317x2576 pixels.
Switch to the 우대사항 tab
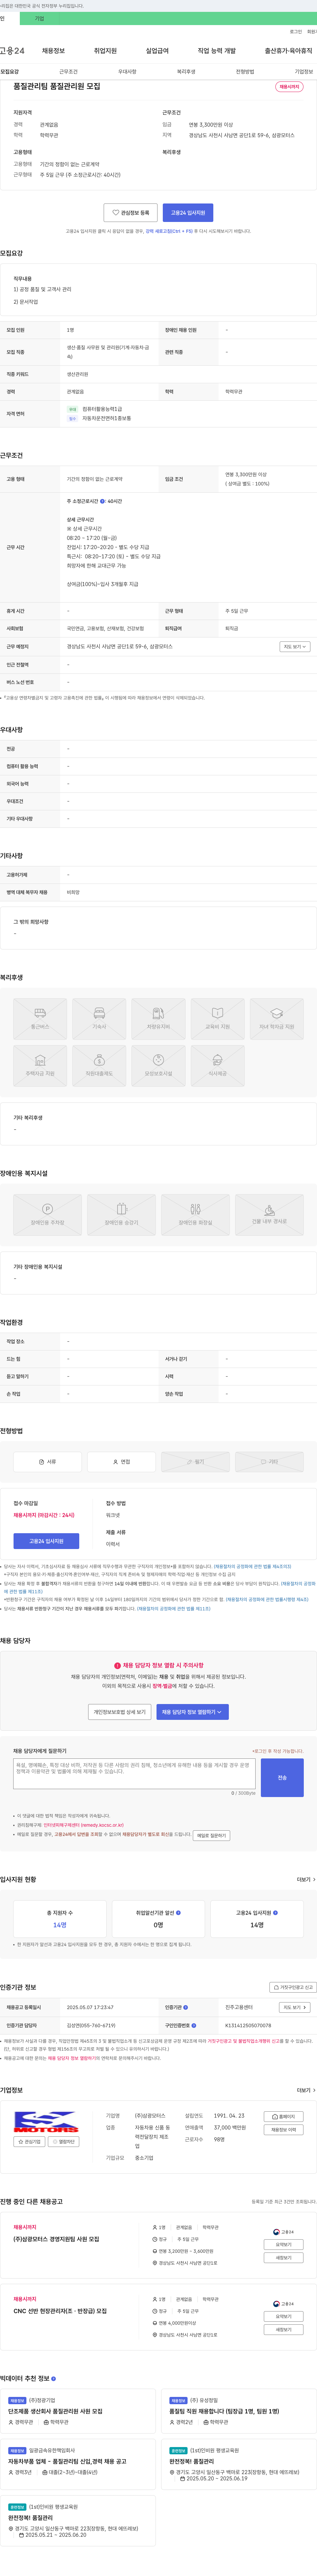pyautogui.click(x=127, y=72)
